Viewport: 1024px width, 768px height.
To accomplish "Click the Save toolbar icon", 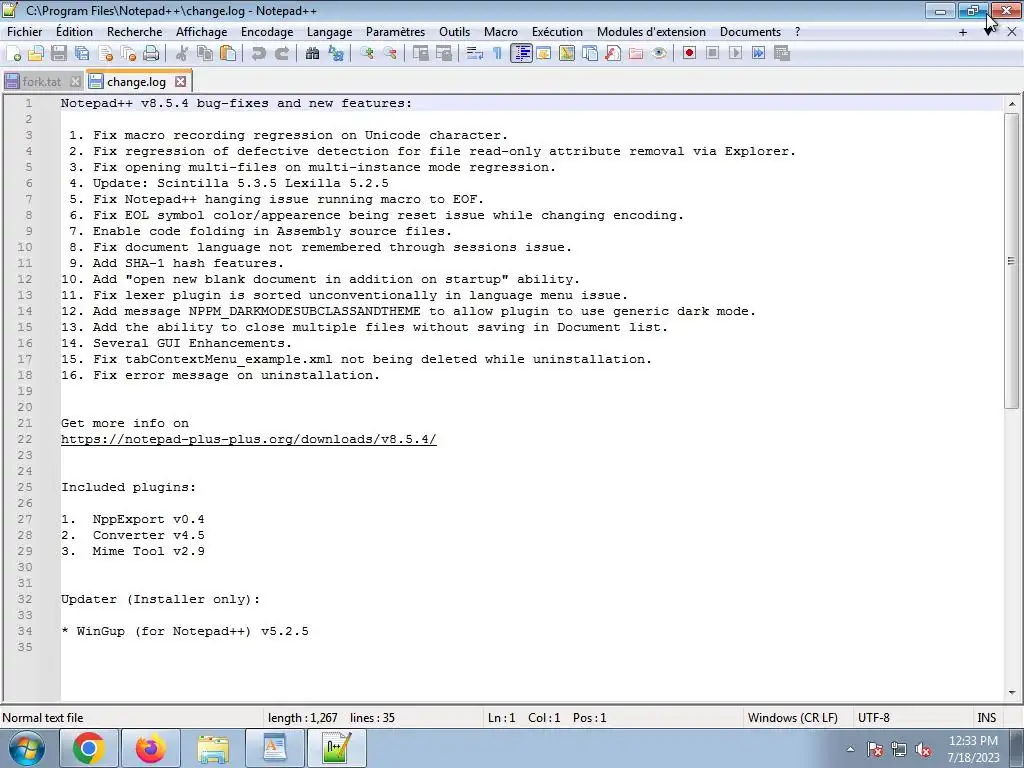I will (59, 54).
